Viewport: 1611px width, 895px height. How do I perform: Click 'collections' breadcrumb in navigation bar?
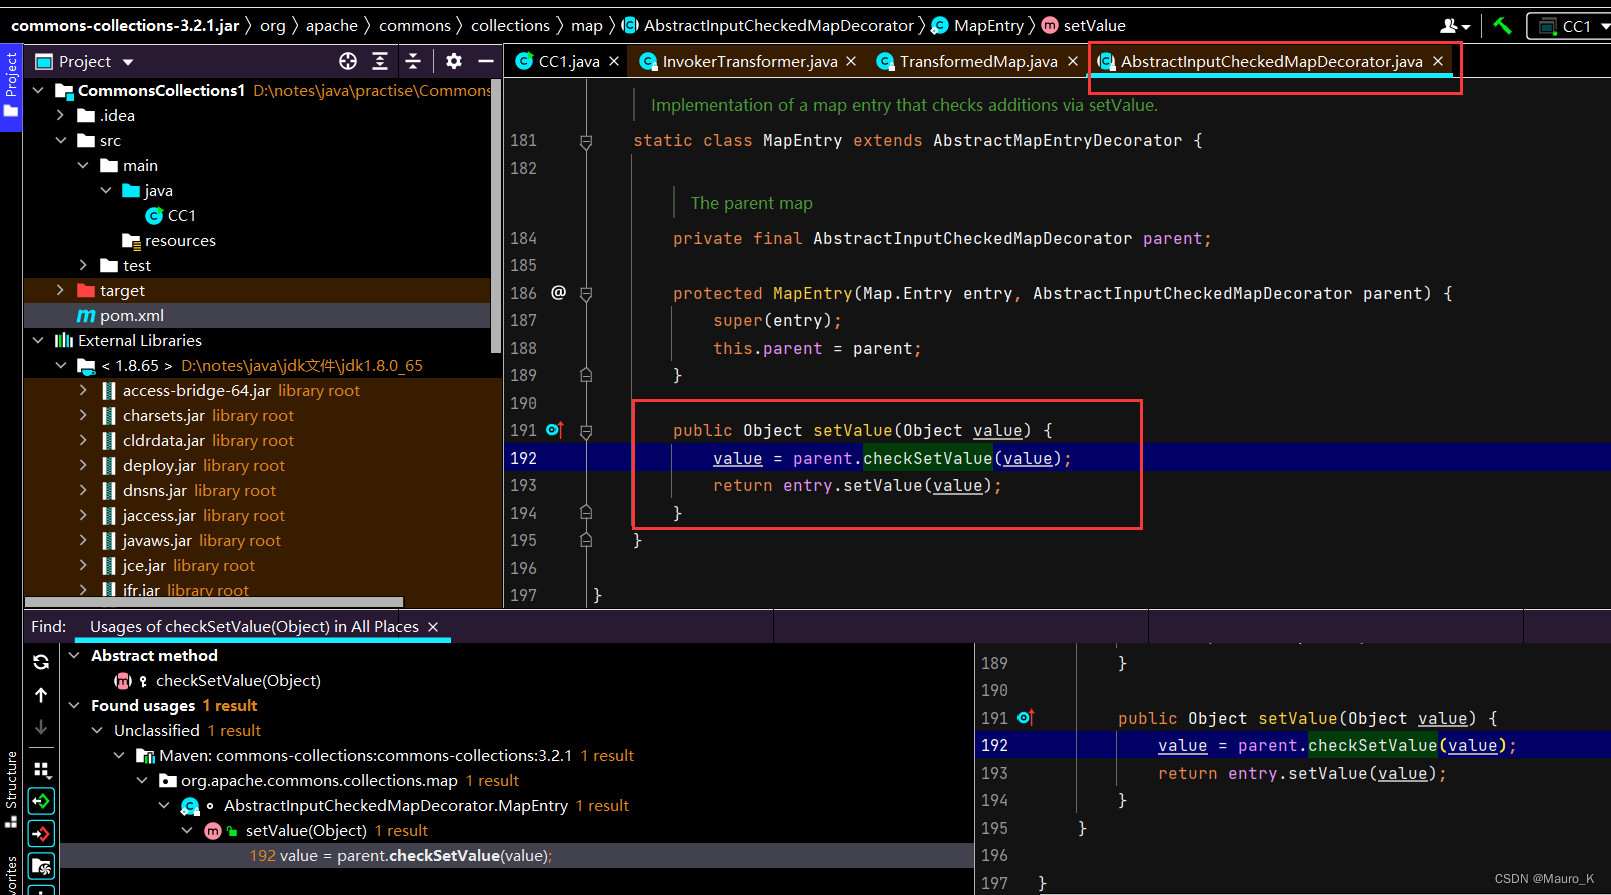click(510, 26)
